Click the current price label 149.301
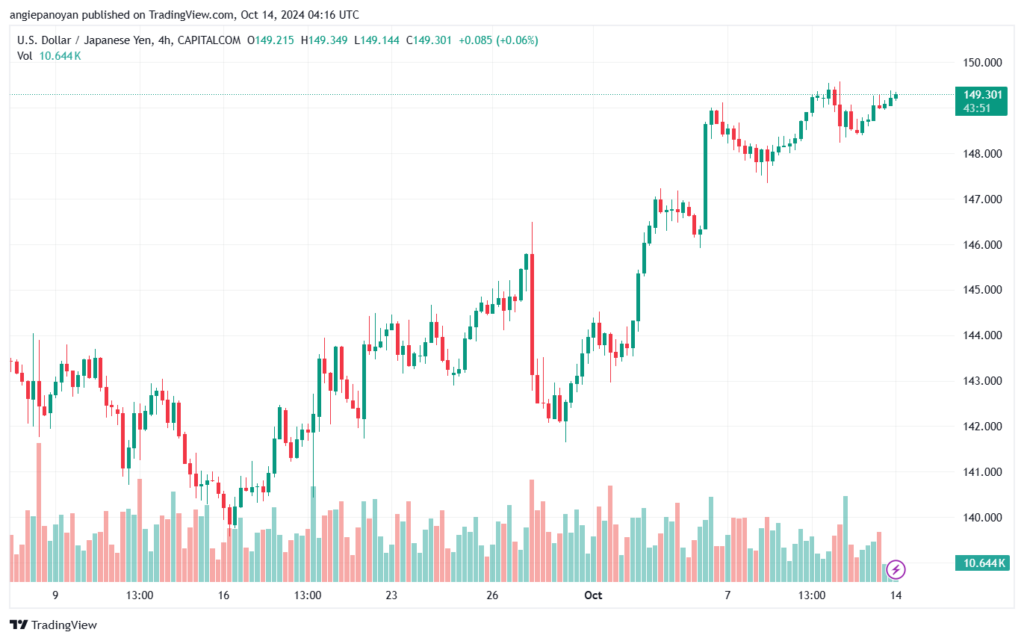Viewport: 1024px width, 641px height. 982,95
